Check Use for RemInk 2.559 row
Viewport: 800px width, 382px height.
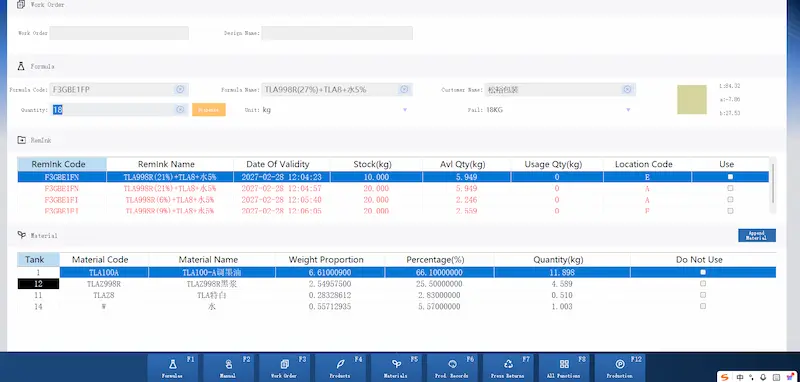[x=730, y=211]
